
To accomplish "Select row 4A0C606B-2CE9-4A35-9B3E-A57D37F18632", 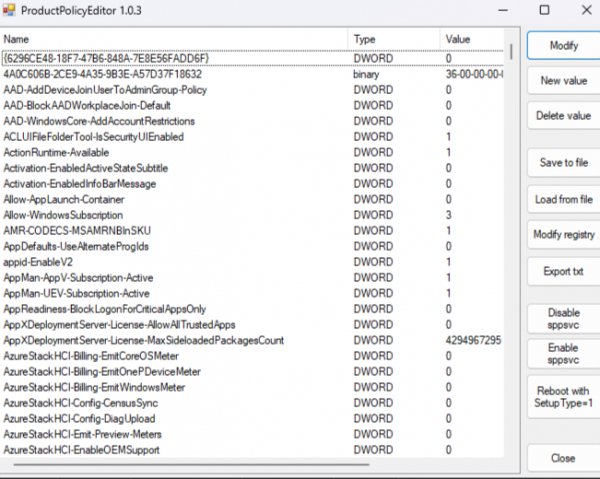I will click(x=253, y=74).
